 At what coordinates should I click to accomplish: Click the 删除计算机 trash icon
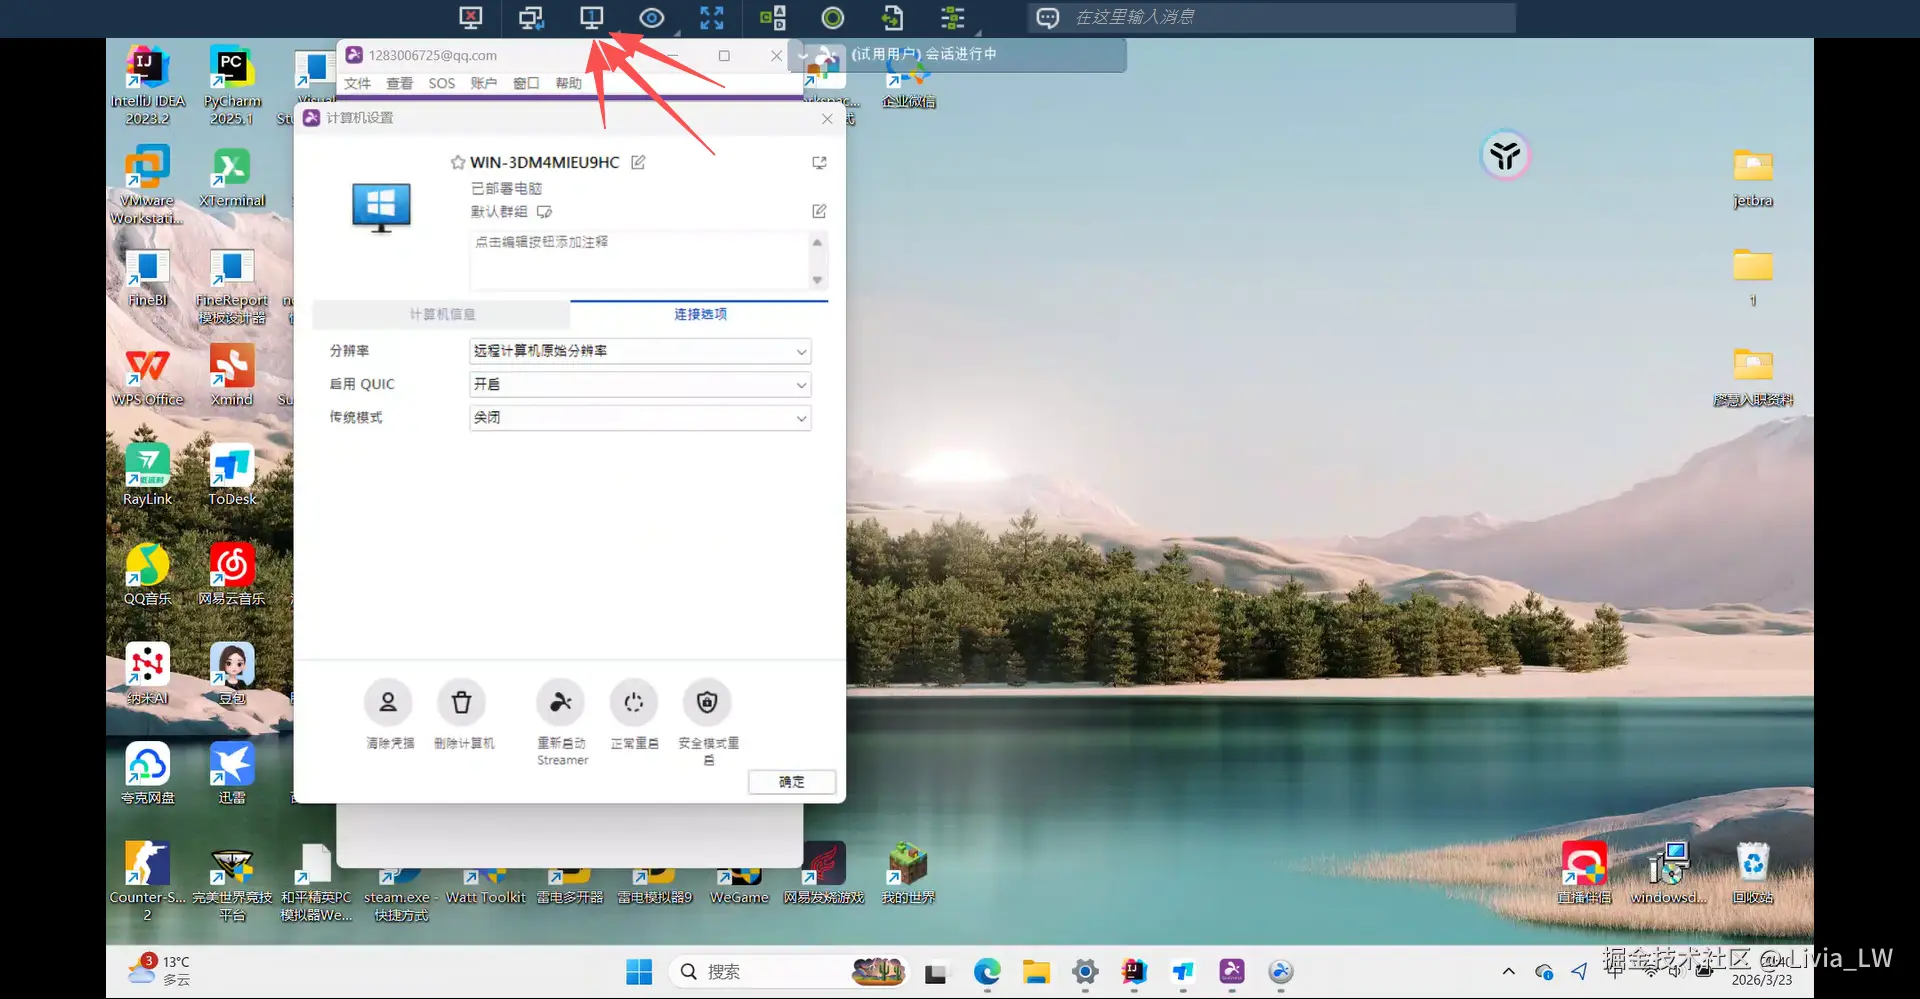pos(461,702)
